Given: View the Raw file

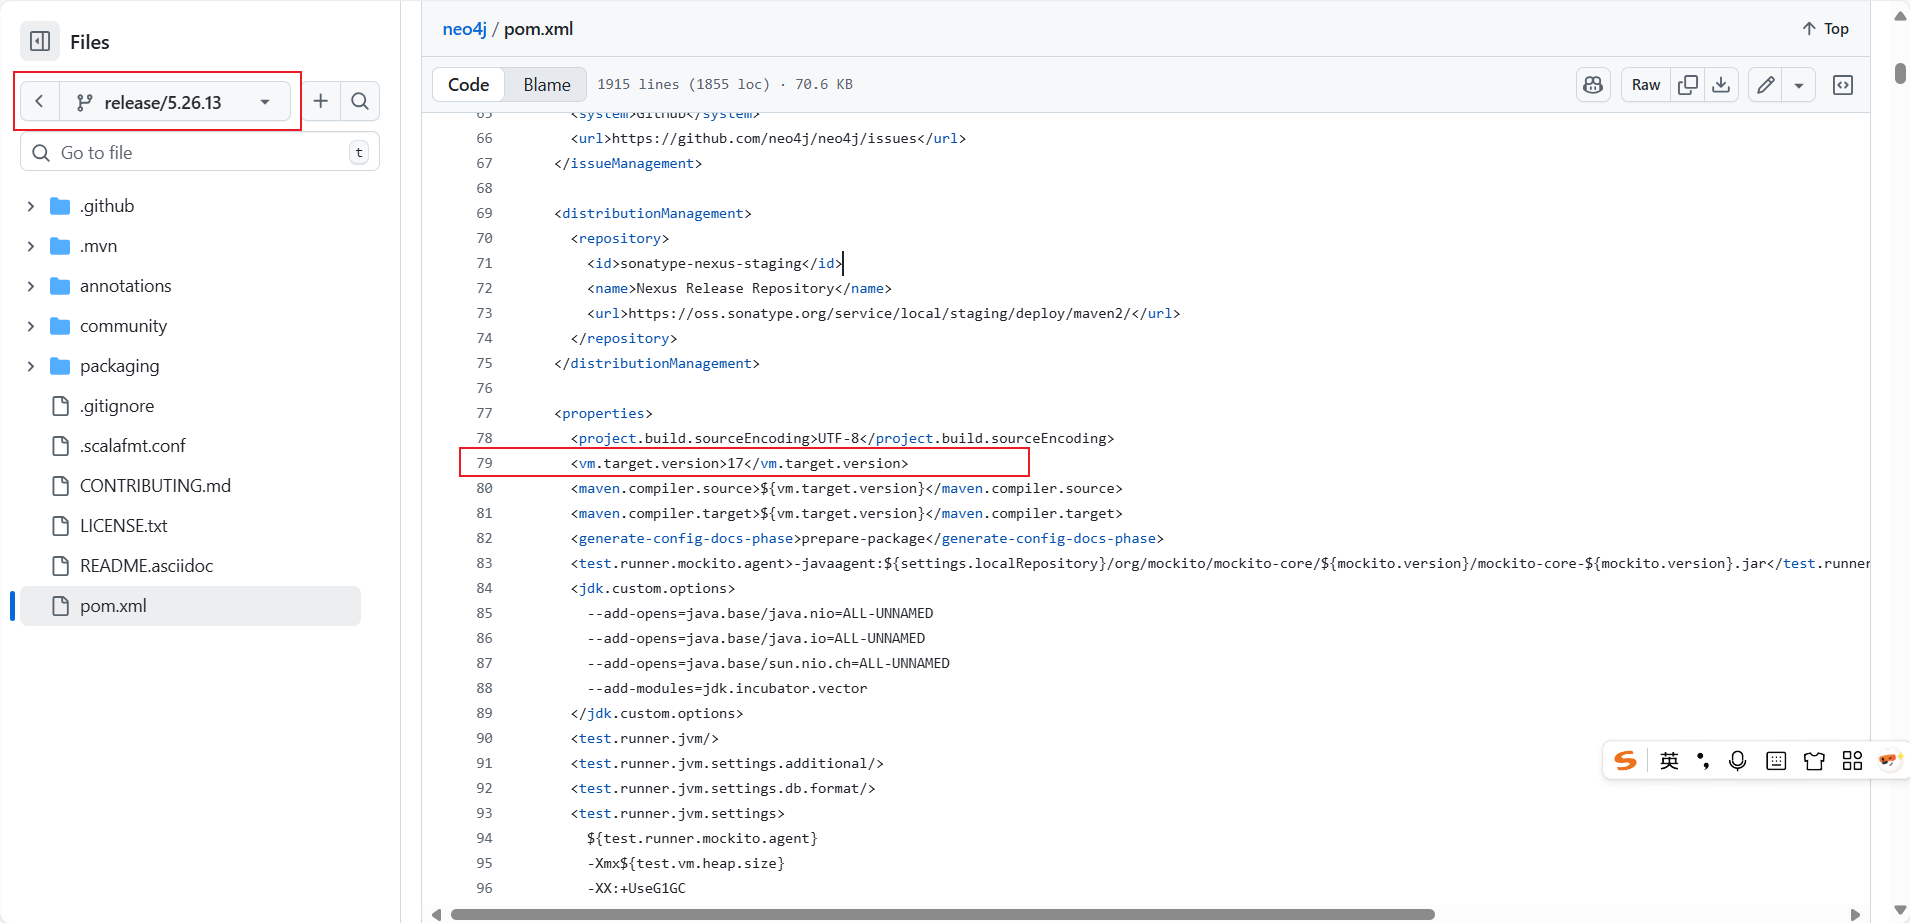Looking at the screenshot, I should click(1645, 85).
